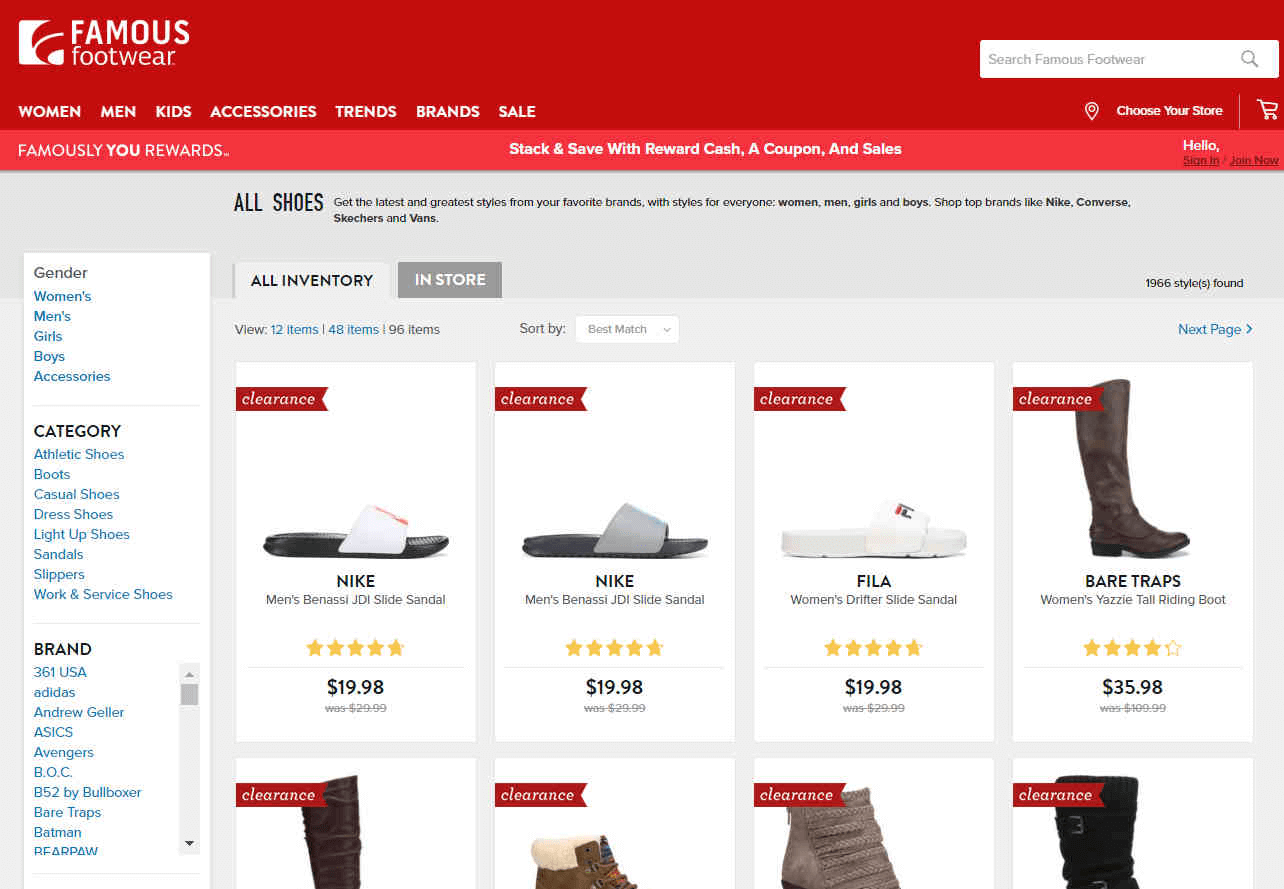Click the search magnifier icon
The width and height of the screenshot is (1284, 889).
pos(1249,59)
